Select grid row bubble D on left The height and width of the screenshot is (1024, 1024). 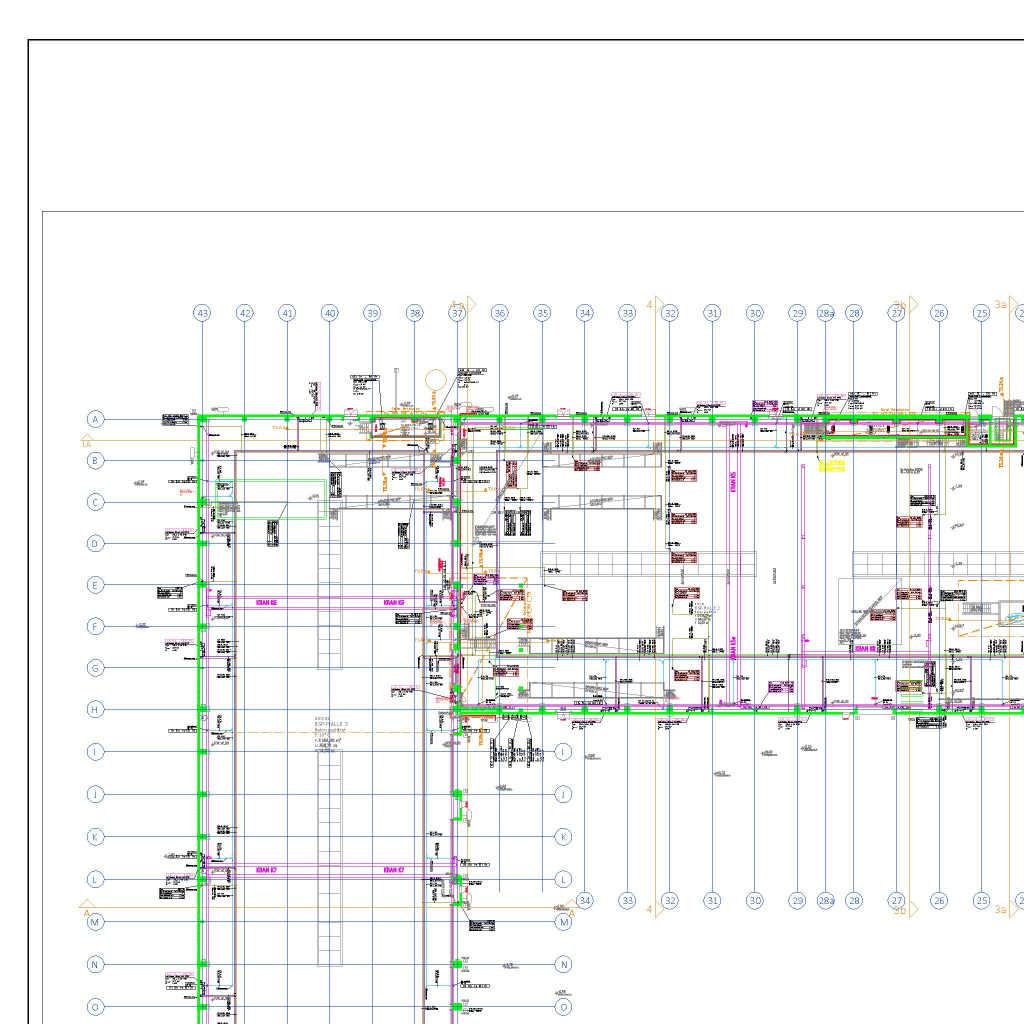(95, 544)
